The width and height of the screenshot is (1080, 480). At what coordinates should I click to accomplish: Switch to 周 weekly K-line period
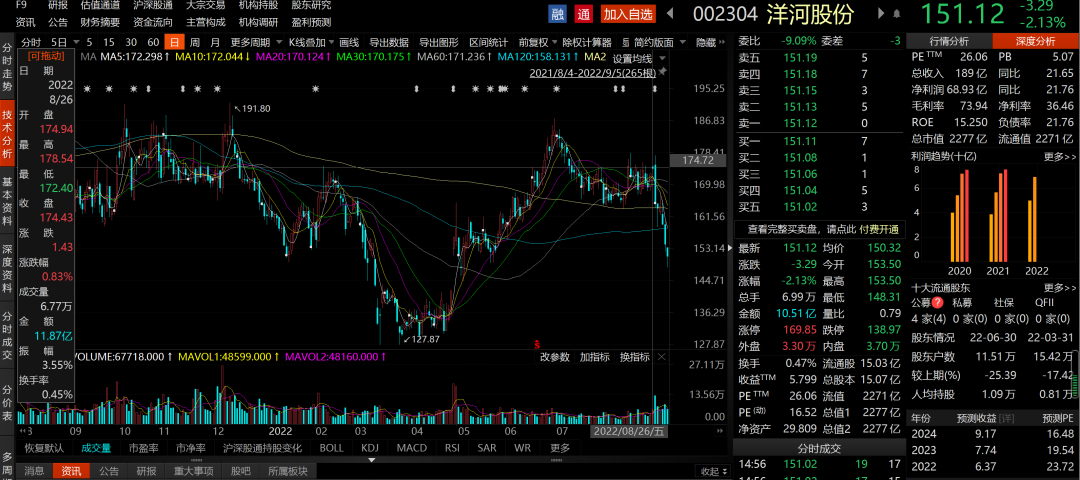(195, 42)
